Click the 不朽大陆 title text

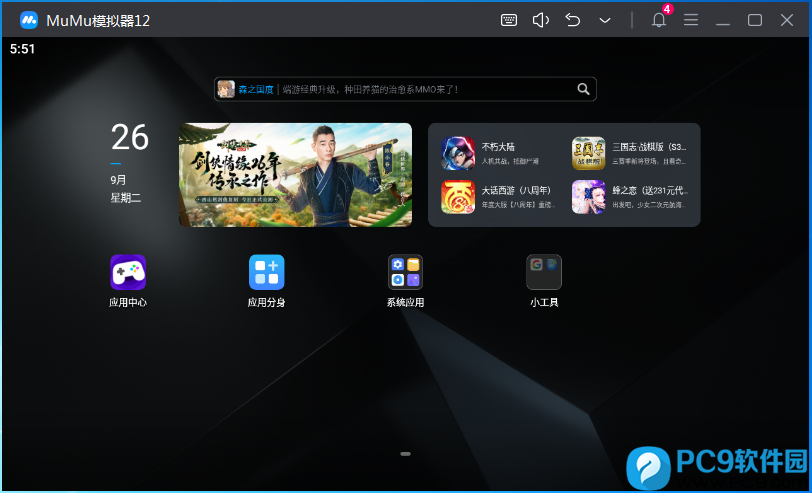coord(498,147)
